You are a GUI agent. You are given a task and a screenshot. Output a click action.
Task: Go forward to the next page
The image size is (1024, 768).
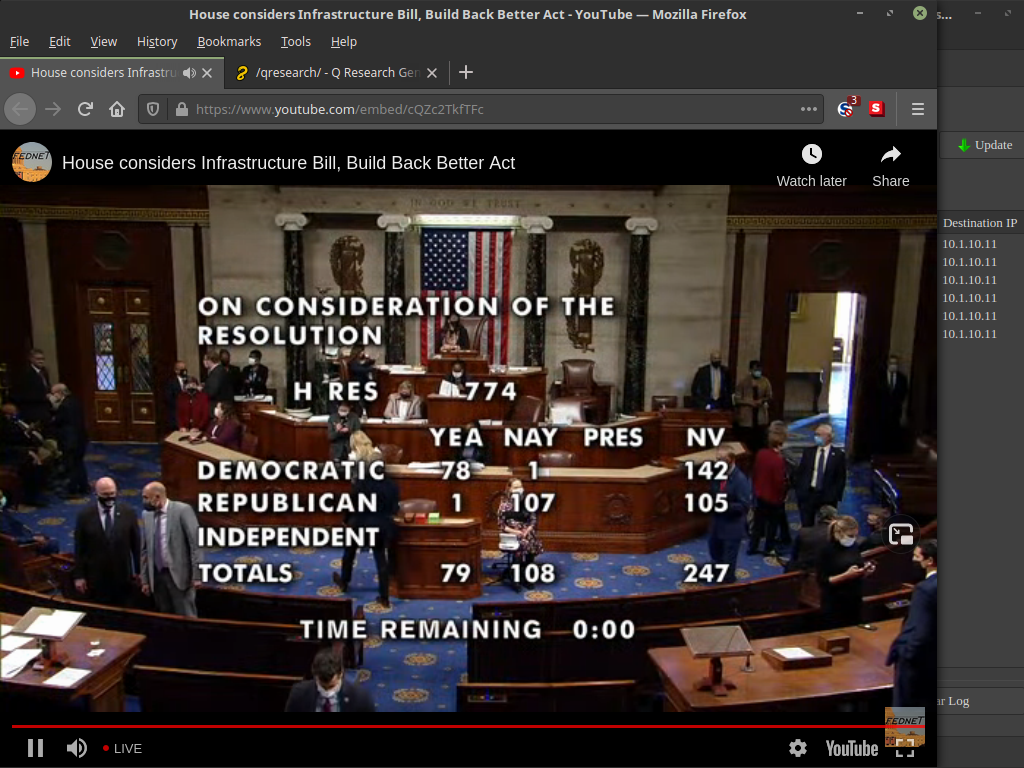[x=53, y=110]
